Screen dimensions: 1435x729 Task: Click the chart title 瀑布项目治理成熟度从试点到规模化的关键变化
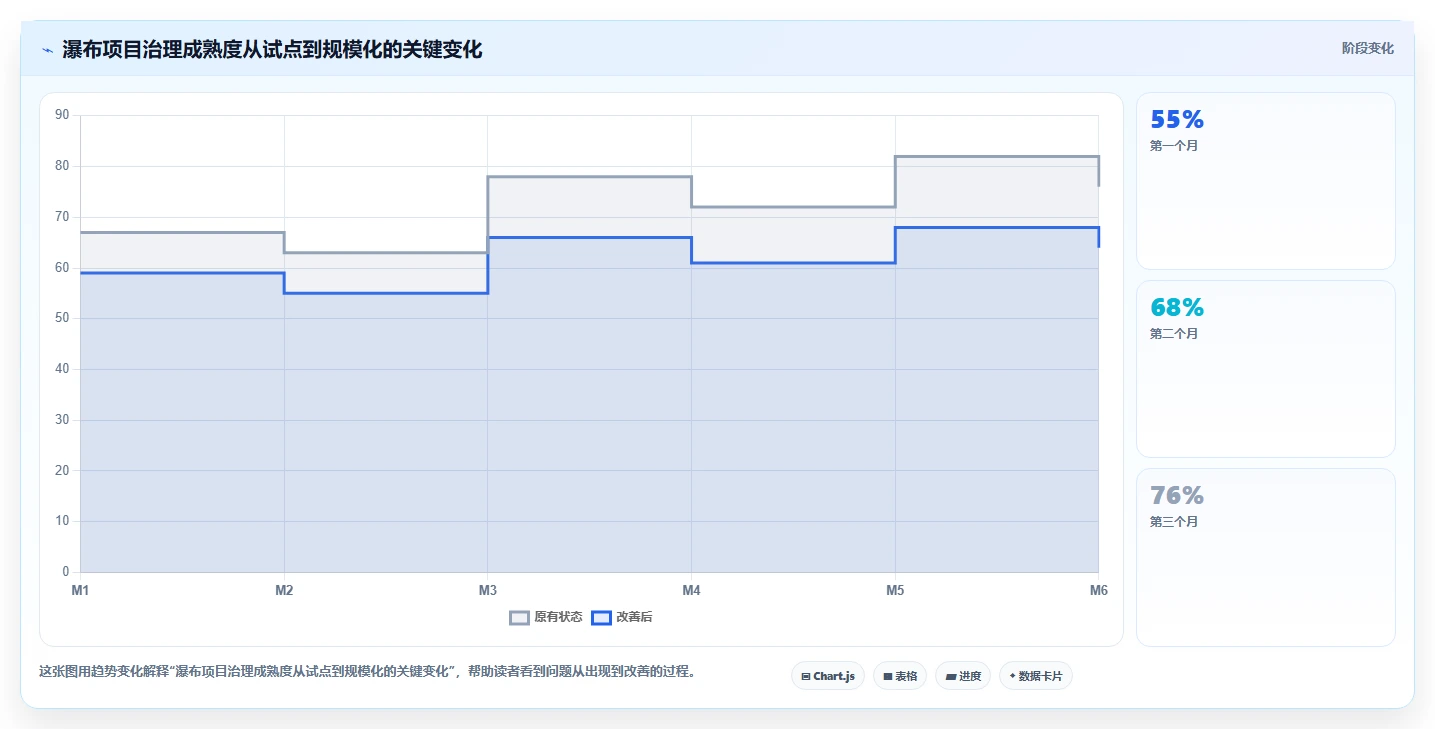point(272,50)
